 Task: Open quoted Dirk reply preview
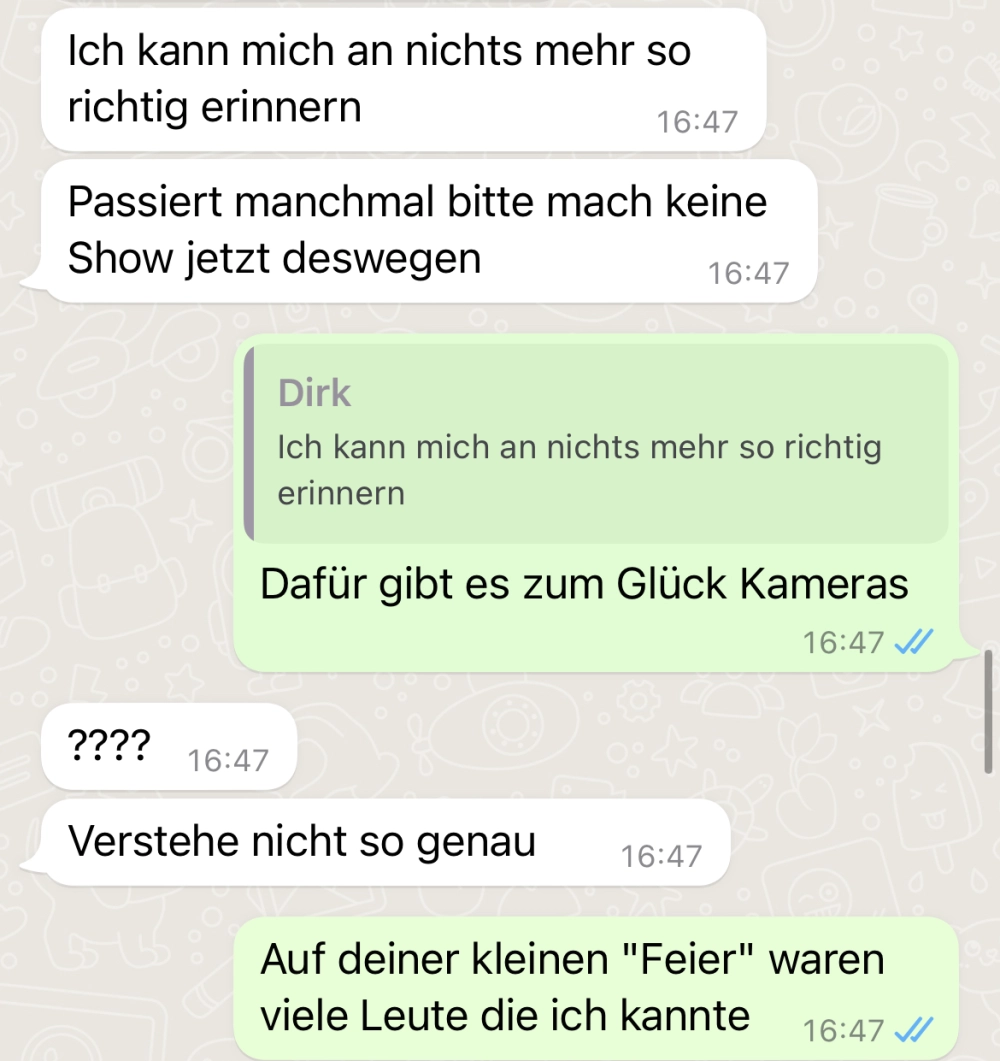(x=596, y=443)
